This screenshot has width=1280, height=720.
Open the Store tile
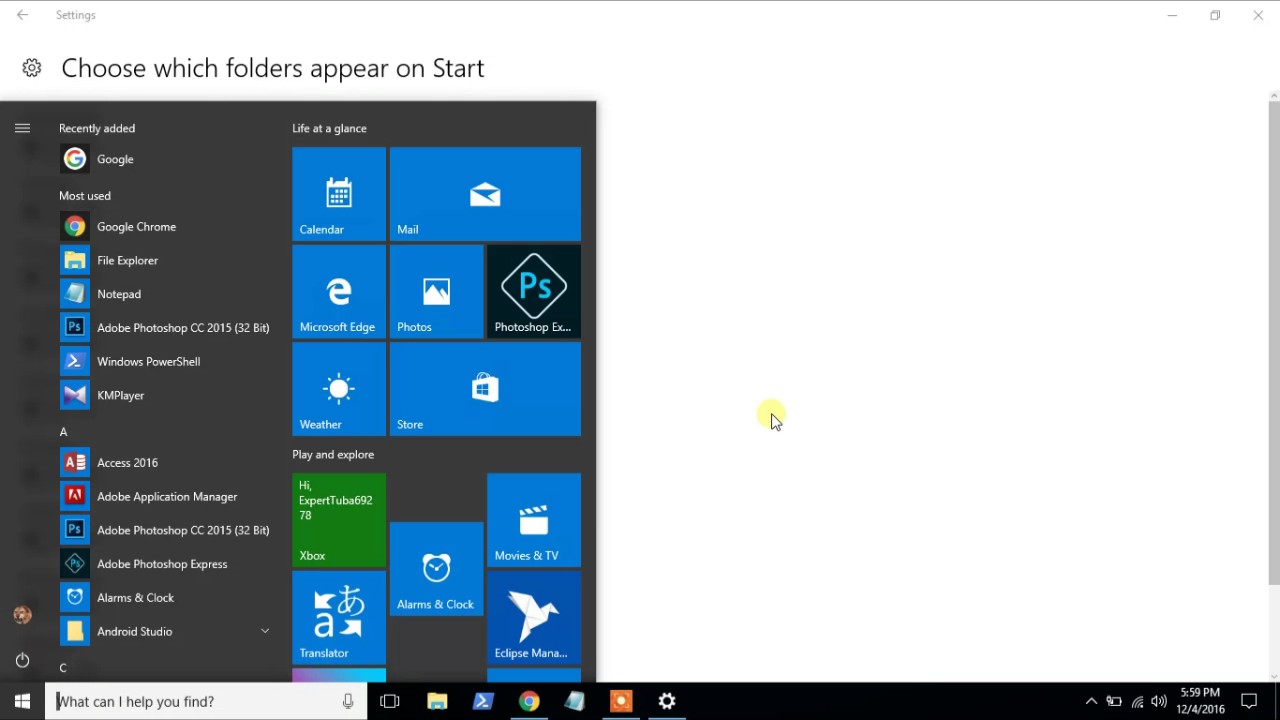[x=485, y=389]
